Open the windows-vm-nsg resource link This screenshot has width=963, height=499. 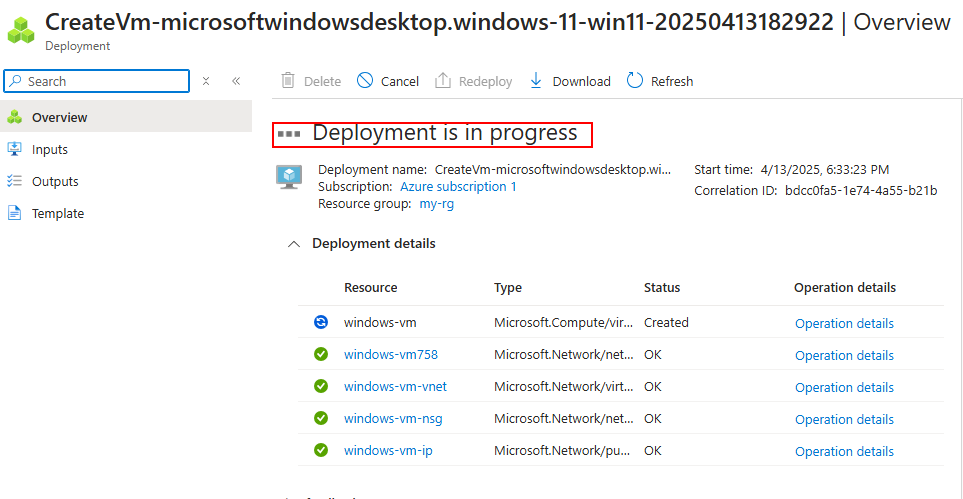393,418
